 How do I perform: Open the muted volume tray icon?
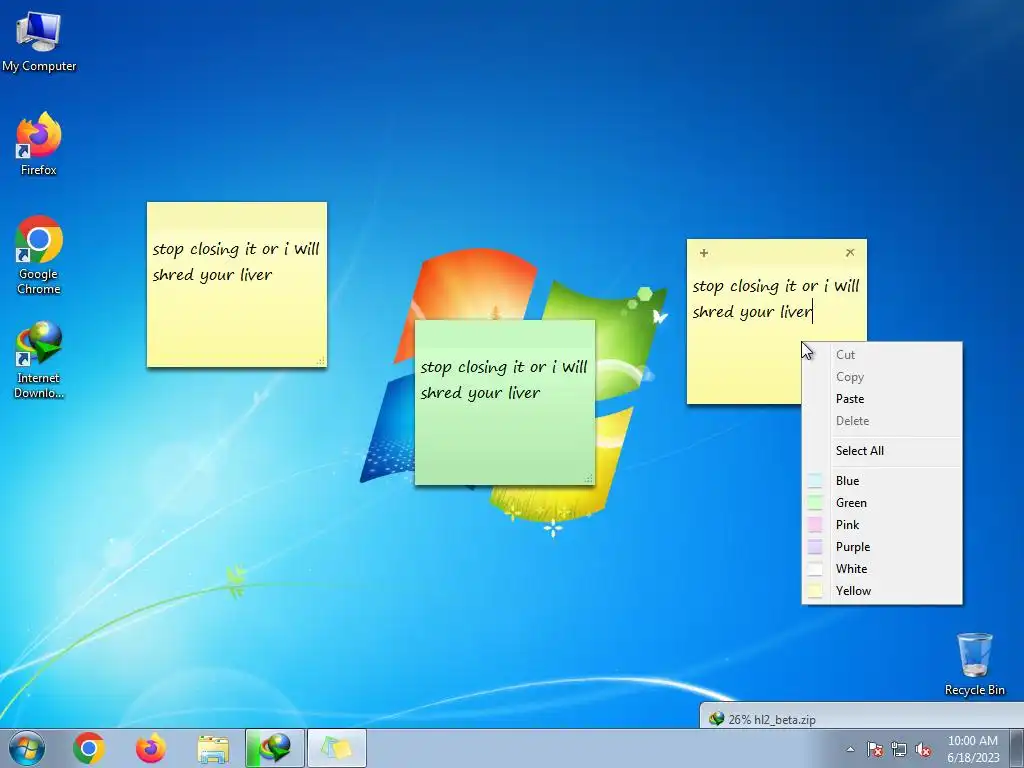[x=923, y=749]
